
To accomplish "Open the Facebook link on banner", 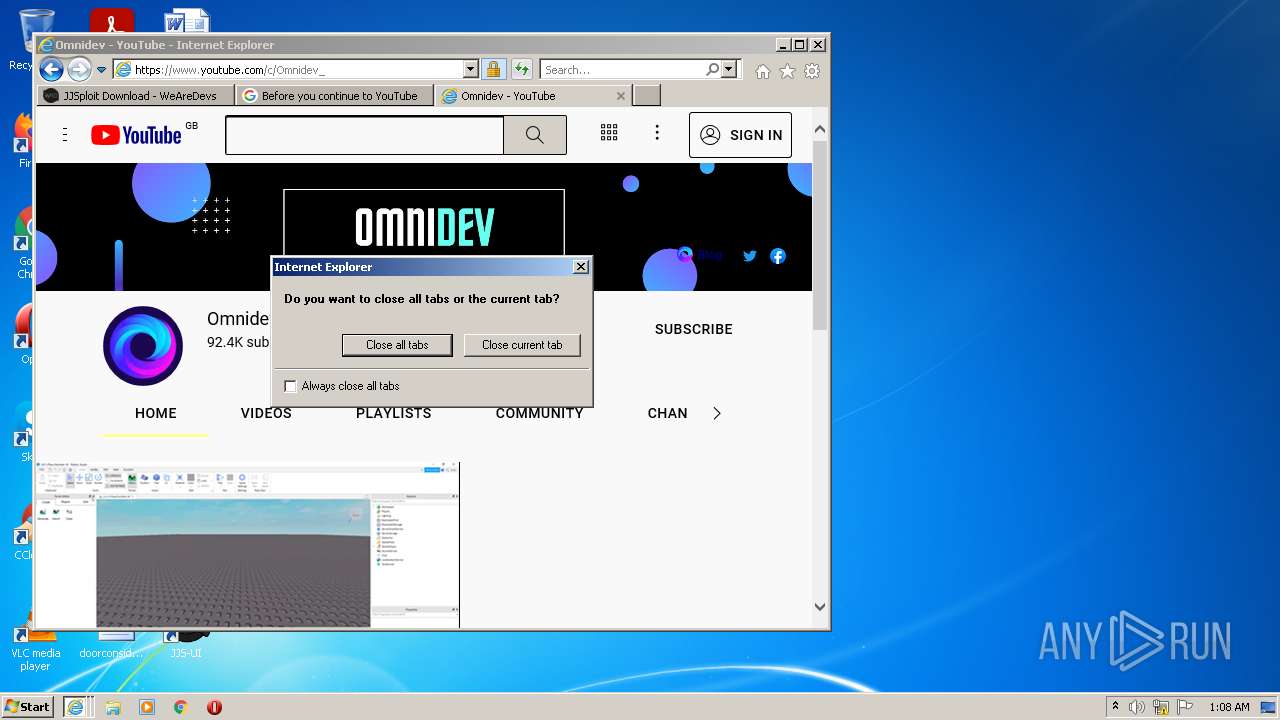I will click(x=778, y=256).
